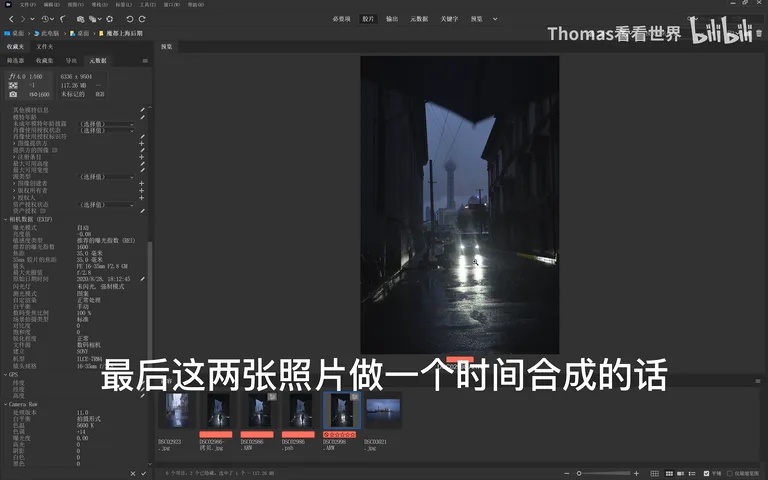Collapse the GPS section
This screenshot has height=480, width=768.
pos(6,375)
